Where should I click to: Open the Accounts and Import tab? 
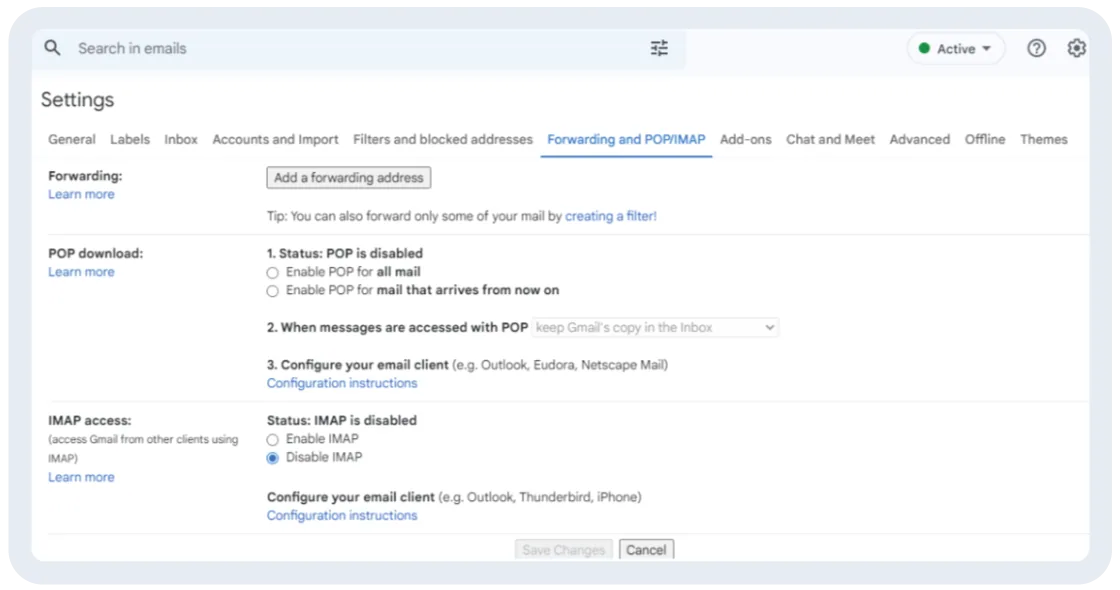point(275,139)
